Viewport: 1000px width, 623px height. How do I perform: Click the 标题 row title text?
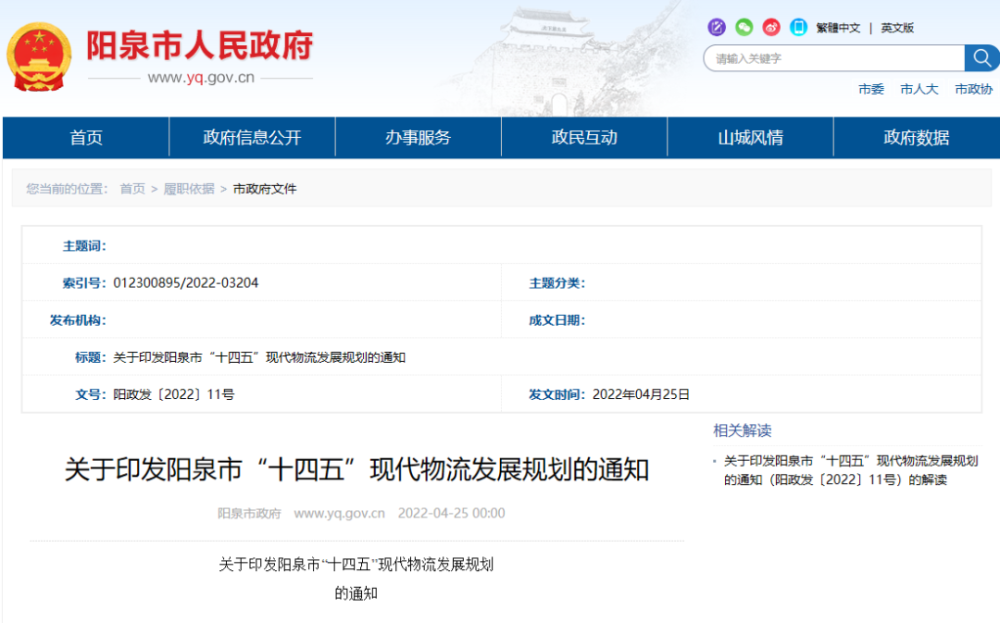coord(259,358)
